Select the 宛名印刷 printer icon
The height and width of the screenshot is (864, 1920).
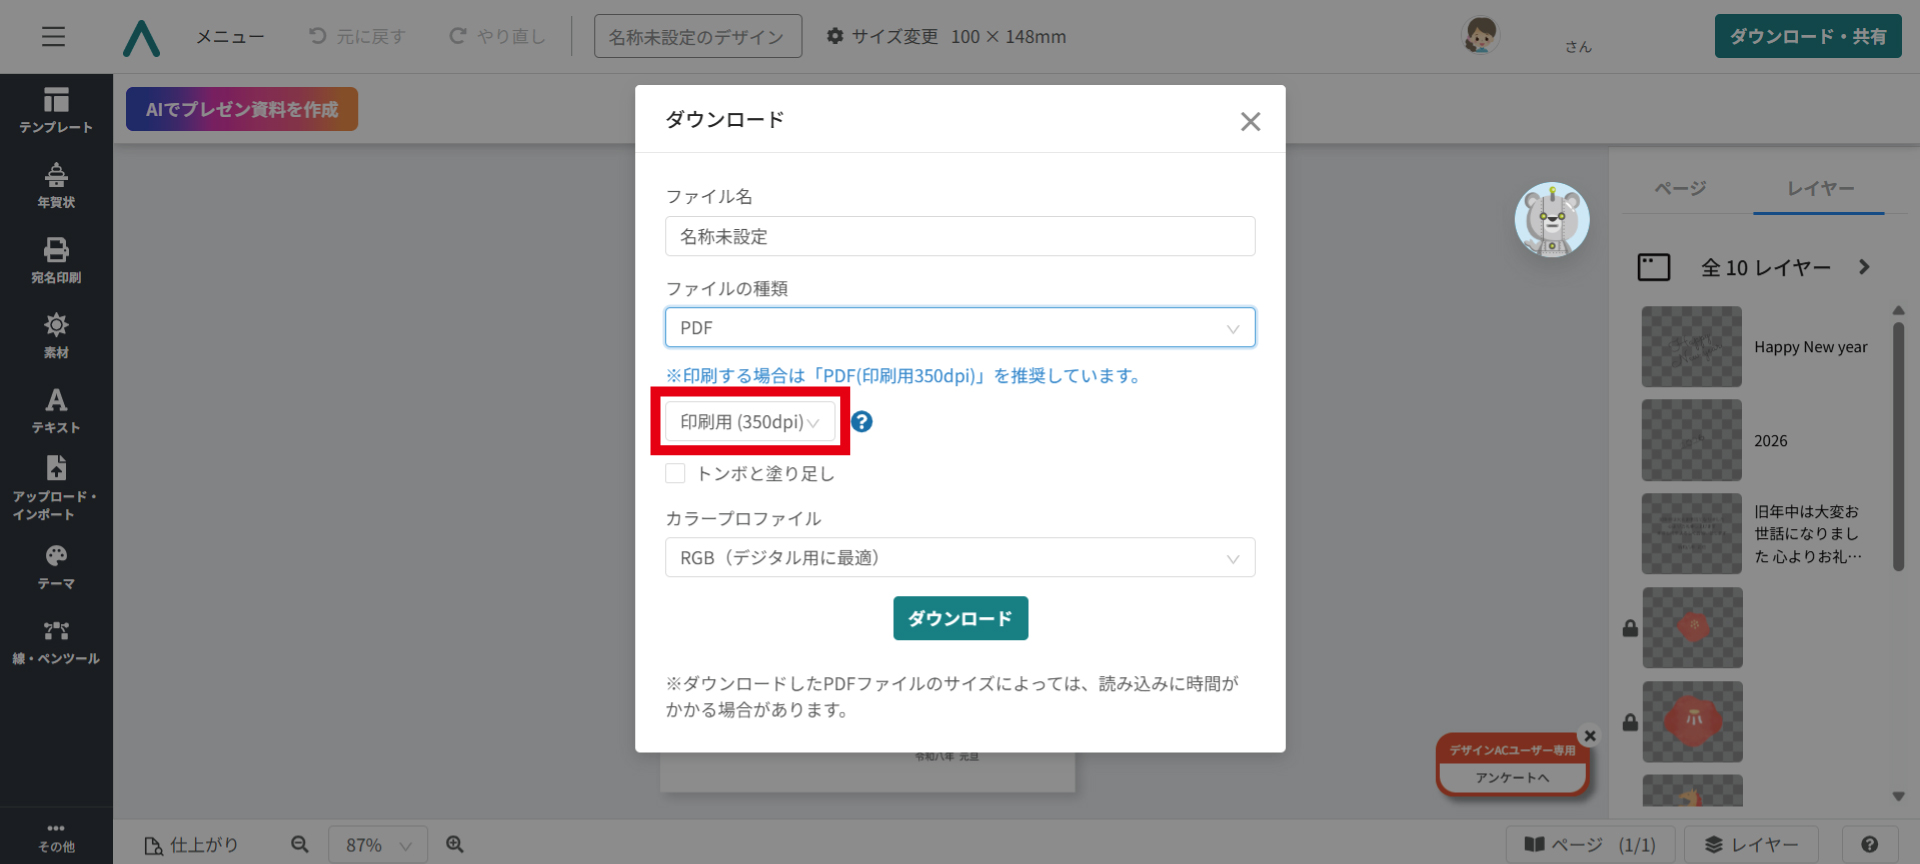(x=56, y=250)
